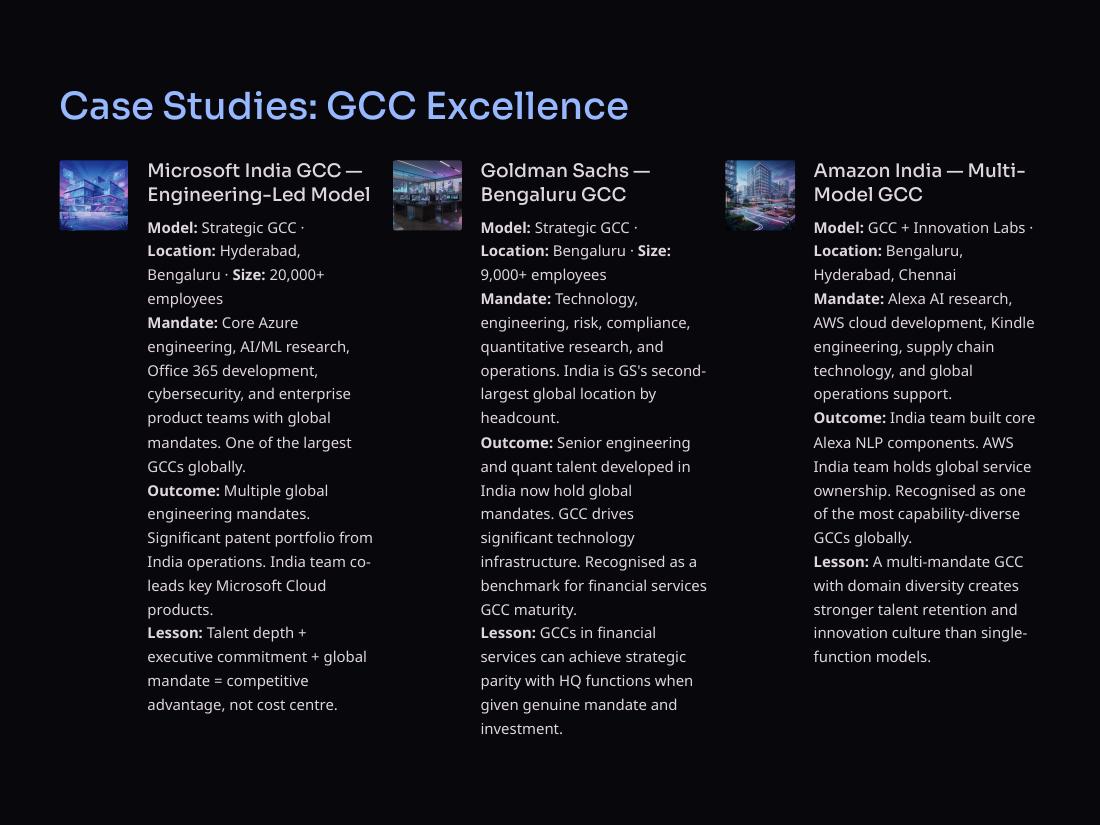This screenshot has width=1100, height=825.
Task: Click 'advantage, not cost centre.' line
Action: pyautogui.click(x=243, y=705)
